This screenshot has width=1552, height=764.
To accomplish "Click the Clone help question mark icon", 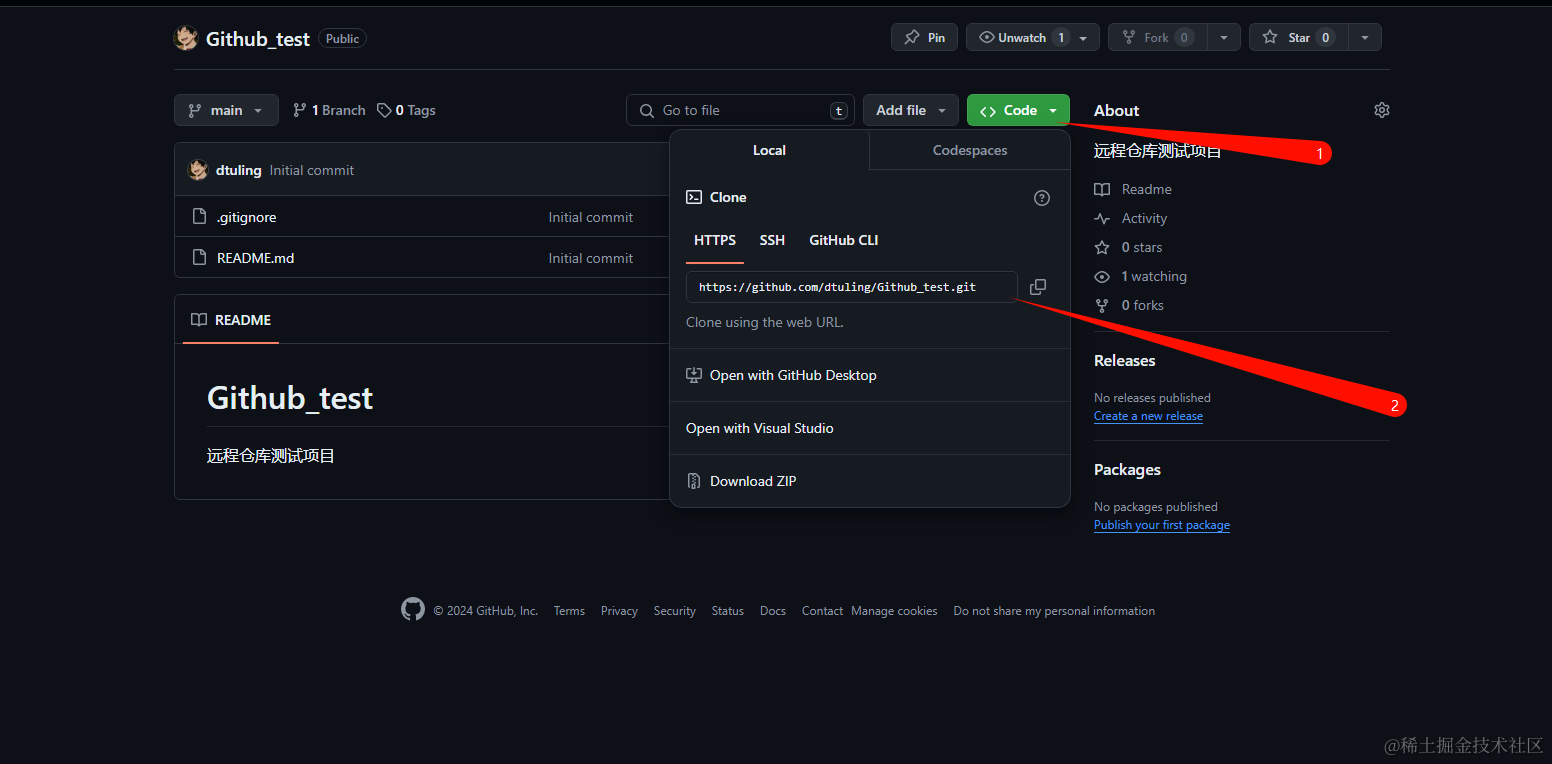I will coord(1042,198).
